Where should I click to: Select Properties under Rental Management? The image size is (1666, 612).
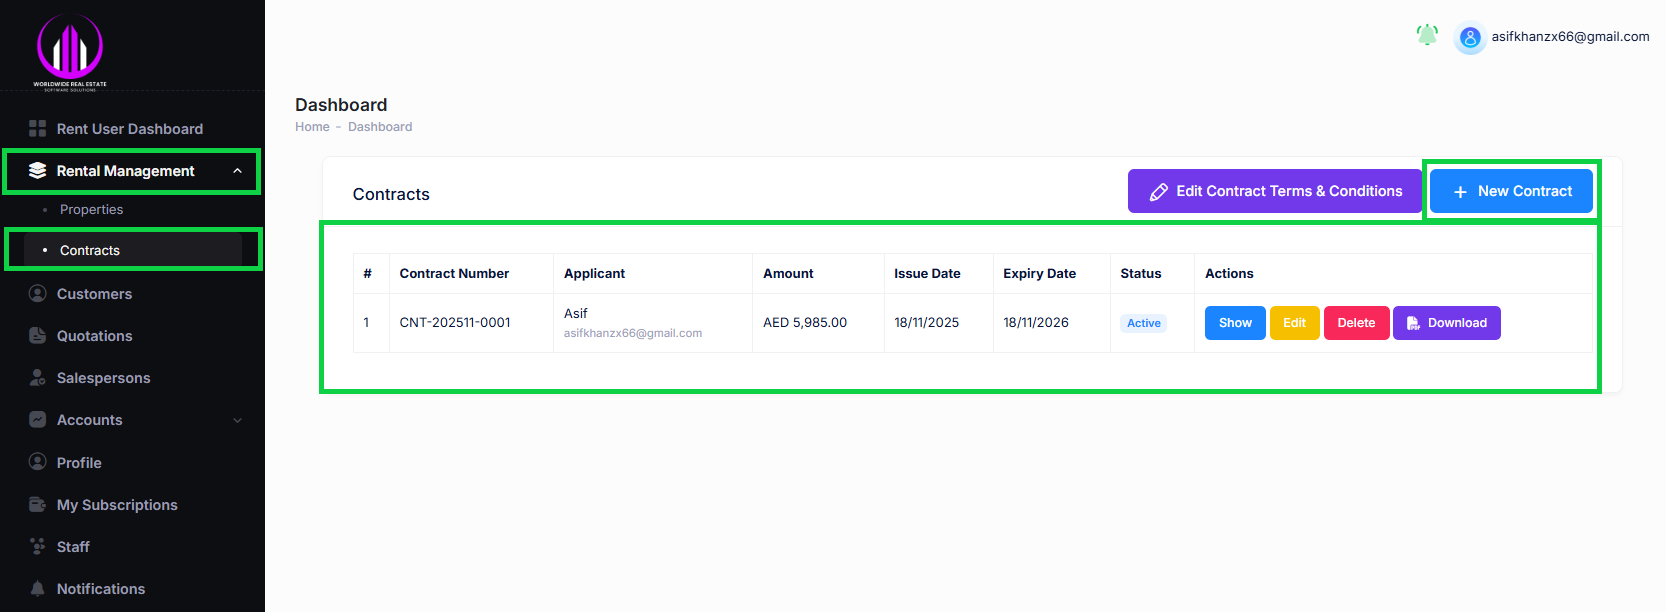(x=91, y=209)
